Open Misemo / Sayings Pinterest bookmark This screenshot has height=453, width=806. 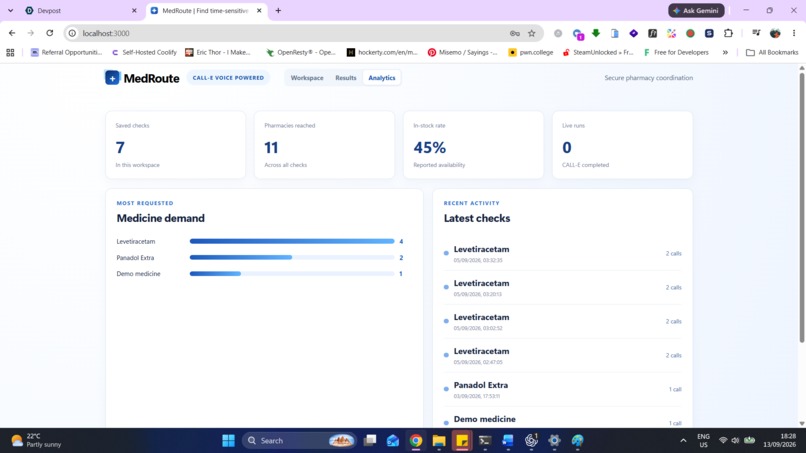coord(463,52)
